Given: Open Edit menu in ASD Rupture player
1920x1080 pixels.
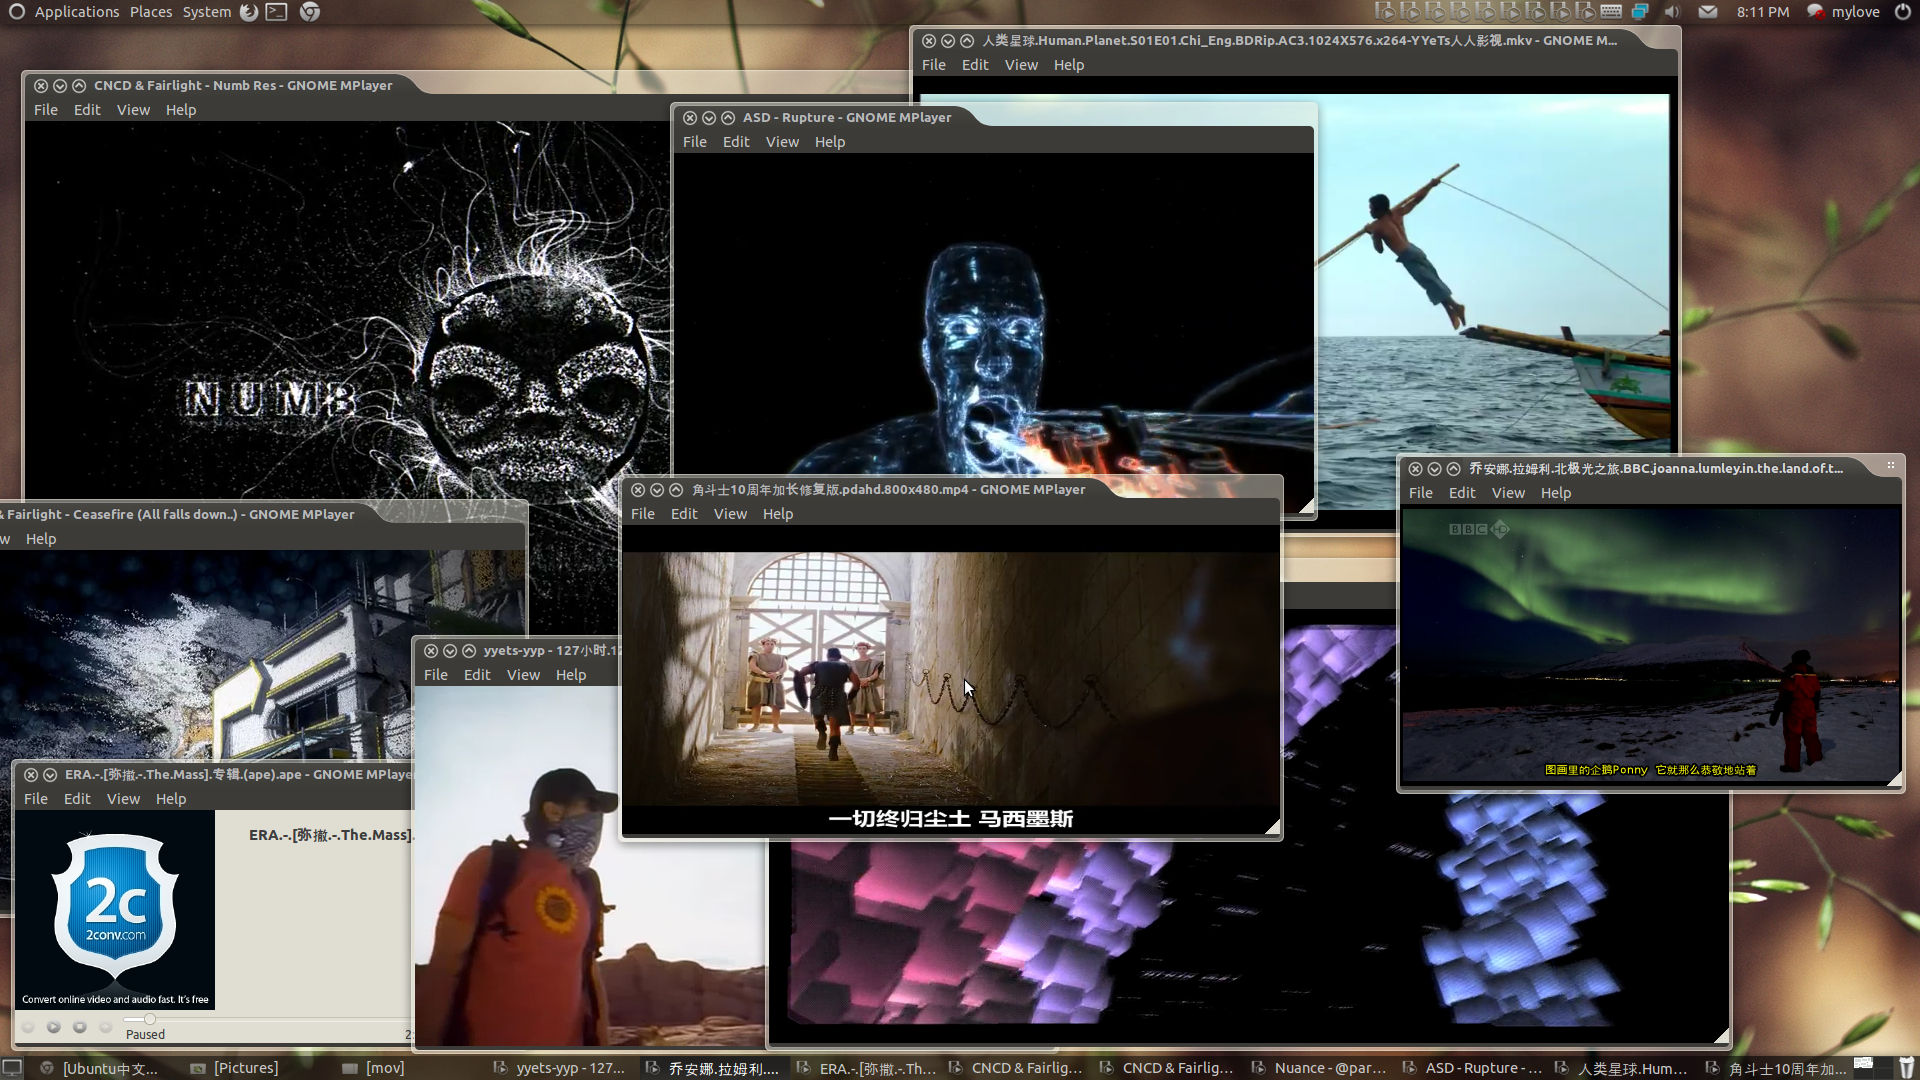Looking at the screenshot, I should click(x=736, y=142).
